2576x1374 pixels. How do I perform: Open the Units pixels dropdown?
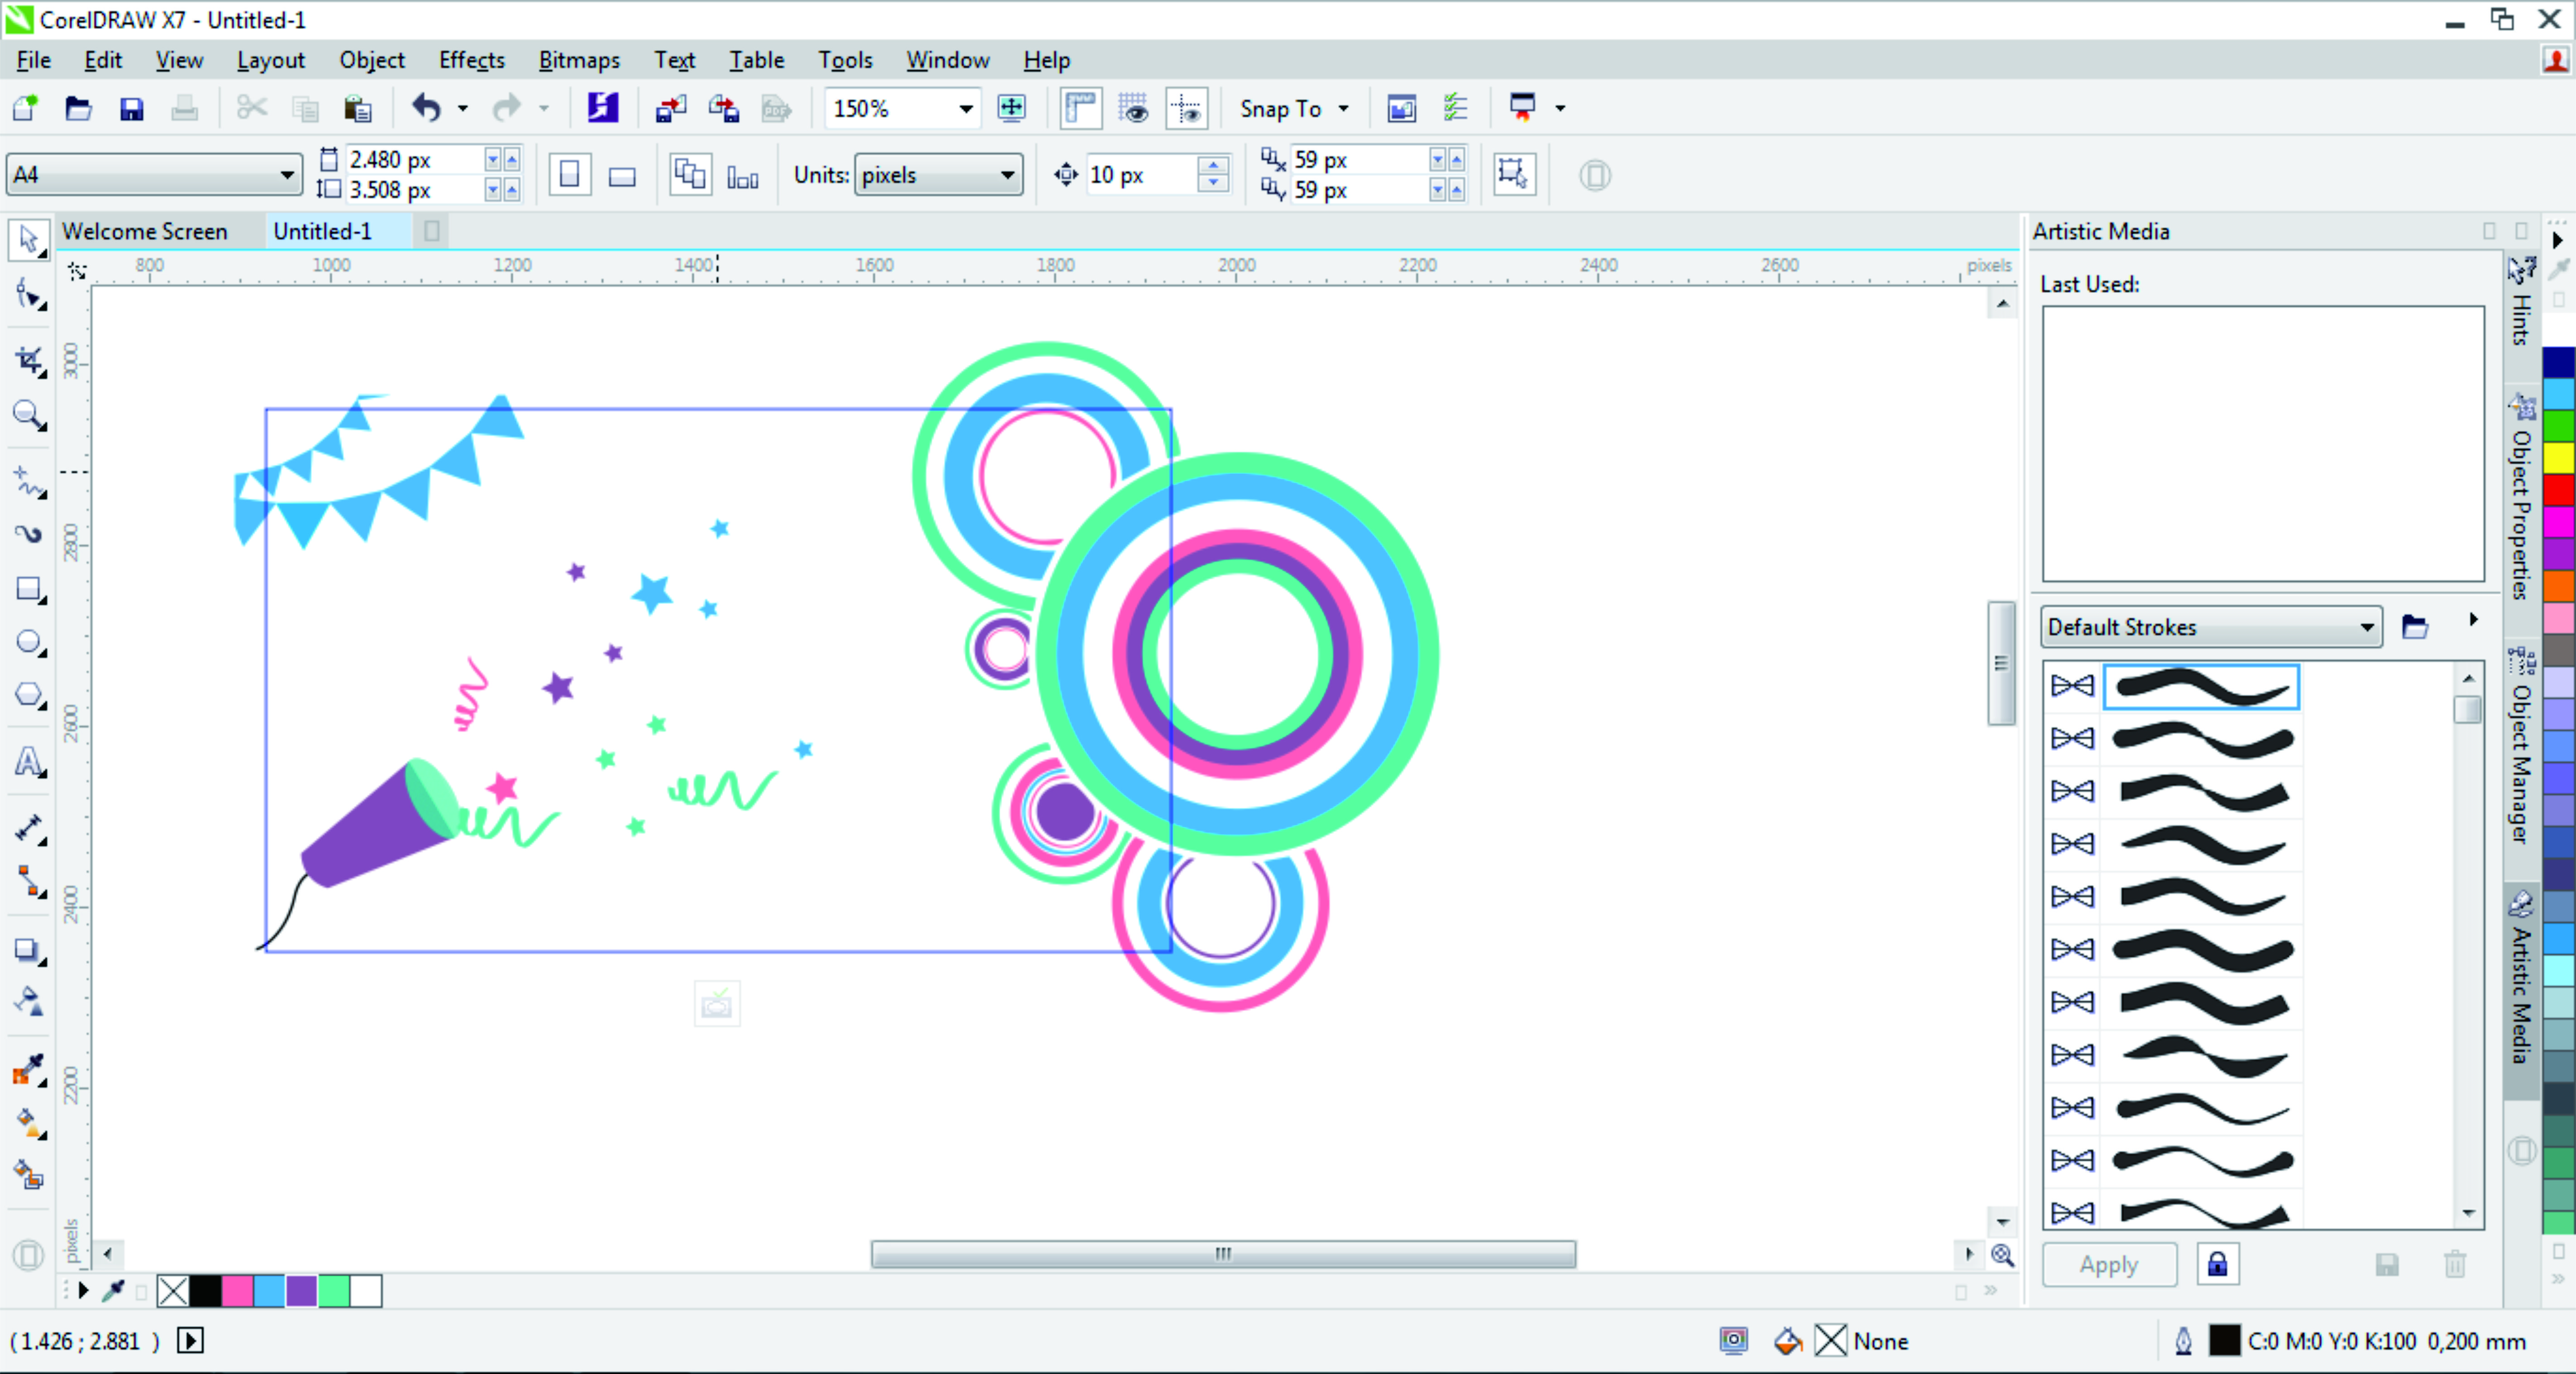pos(938,175)
